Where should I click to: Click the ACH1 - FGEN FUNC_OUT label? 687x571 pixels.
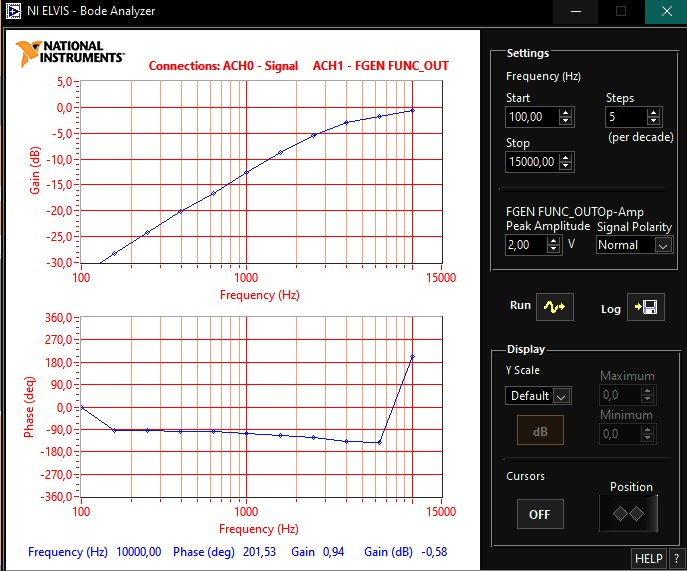pos(381,66)
